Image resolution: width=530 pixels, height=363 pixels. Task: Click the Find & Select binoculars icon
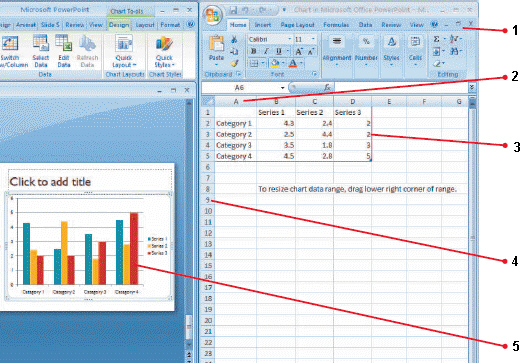tap(454, 52)
